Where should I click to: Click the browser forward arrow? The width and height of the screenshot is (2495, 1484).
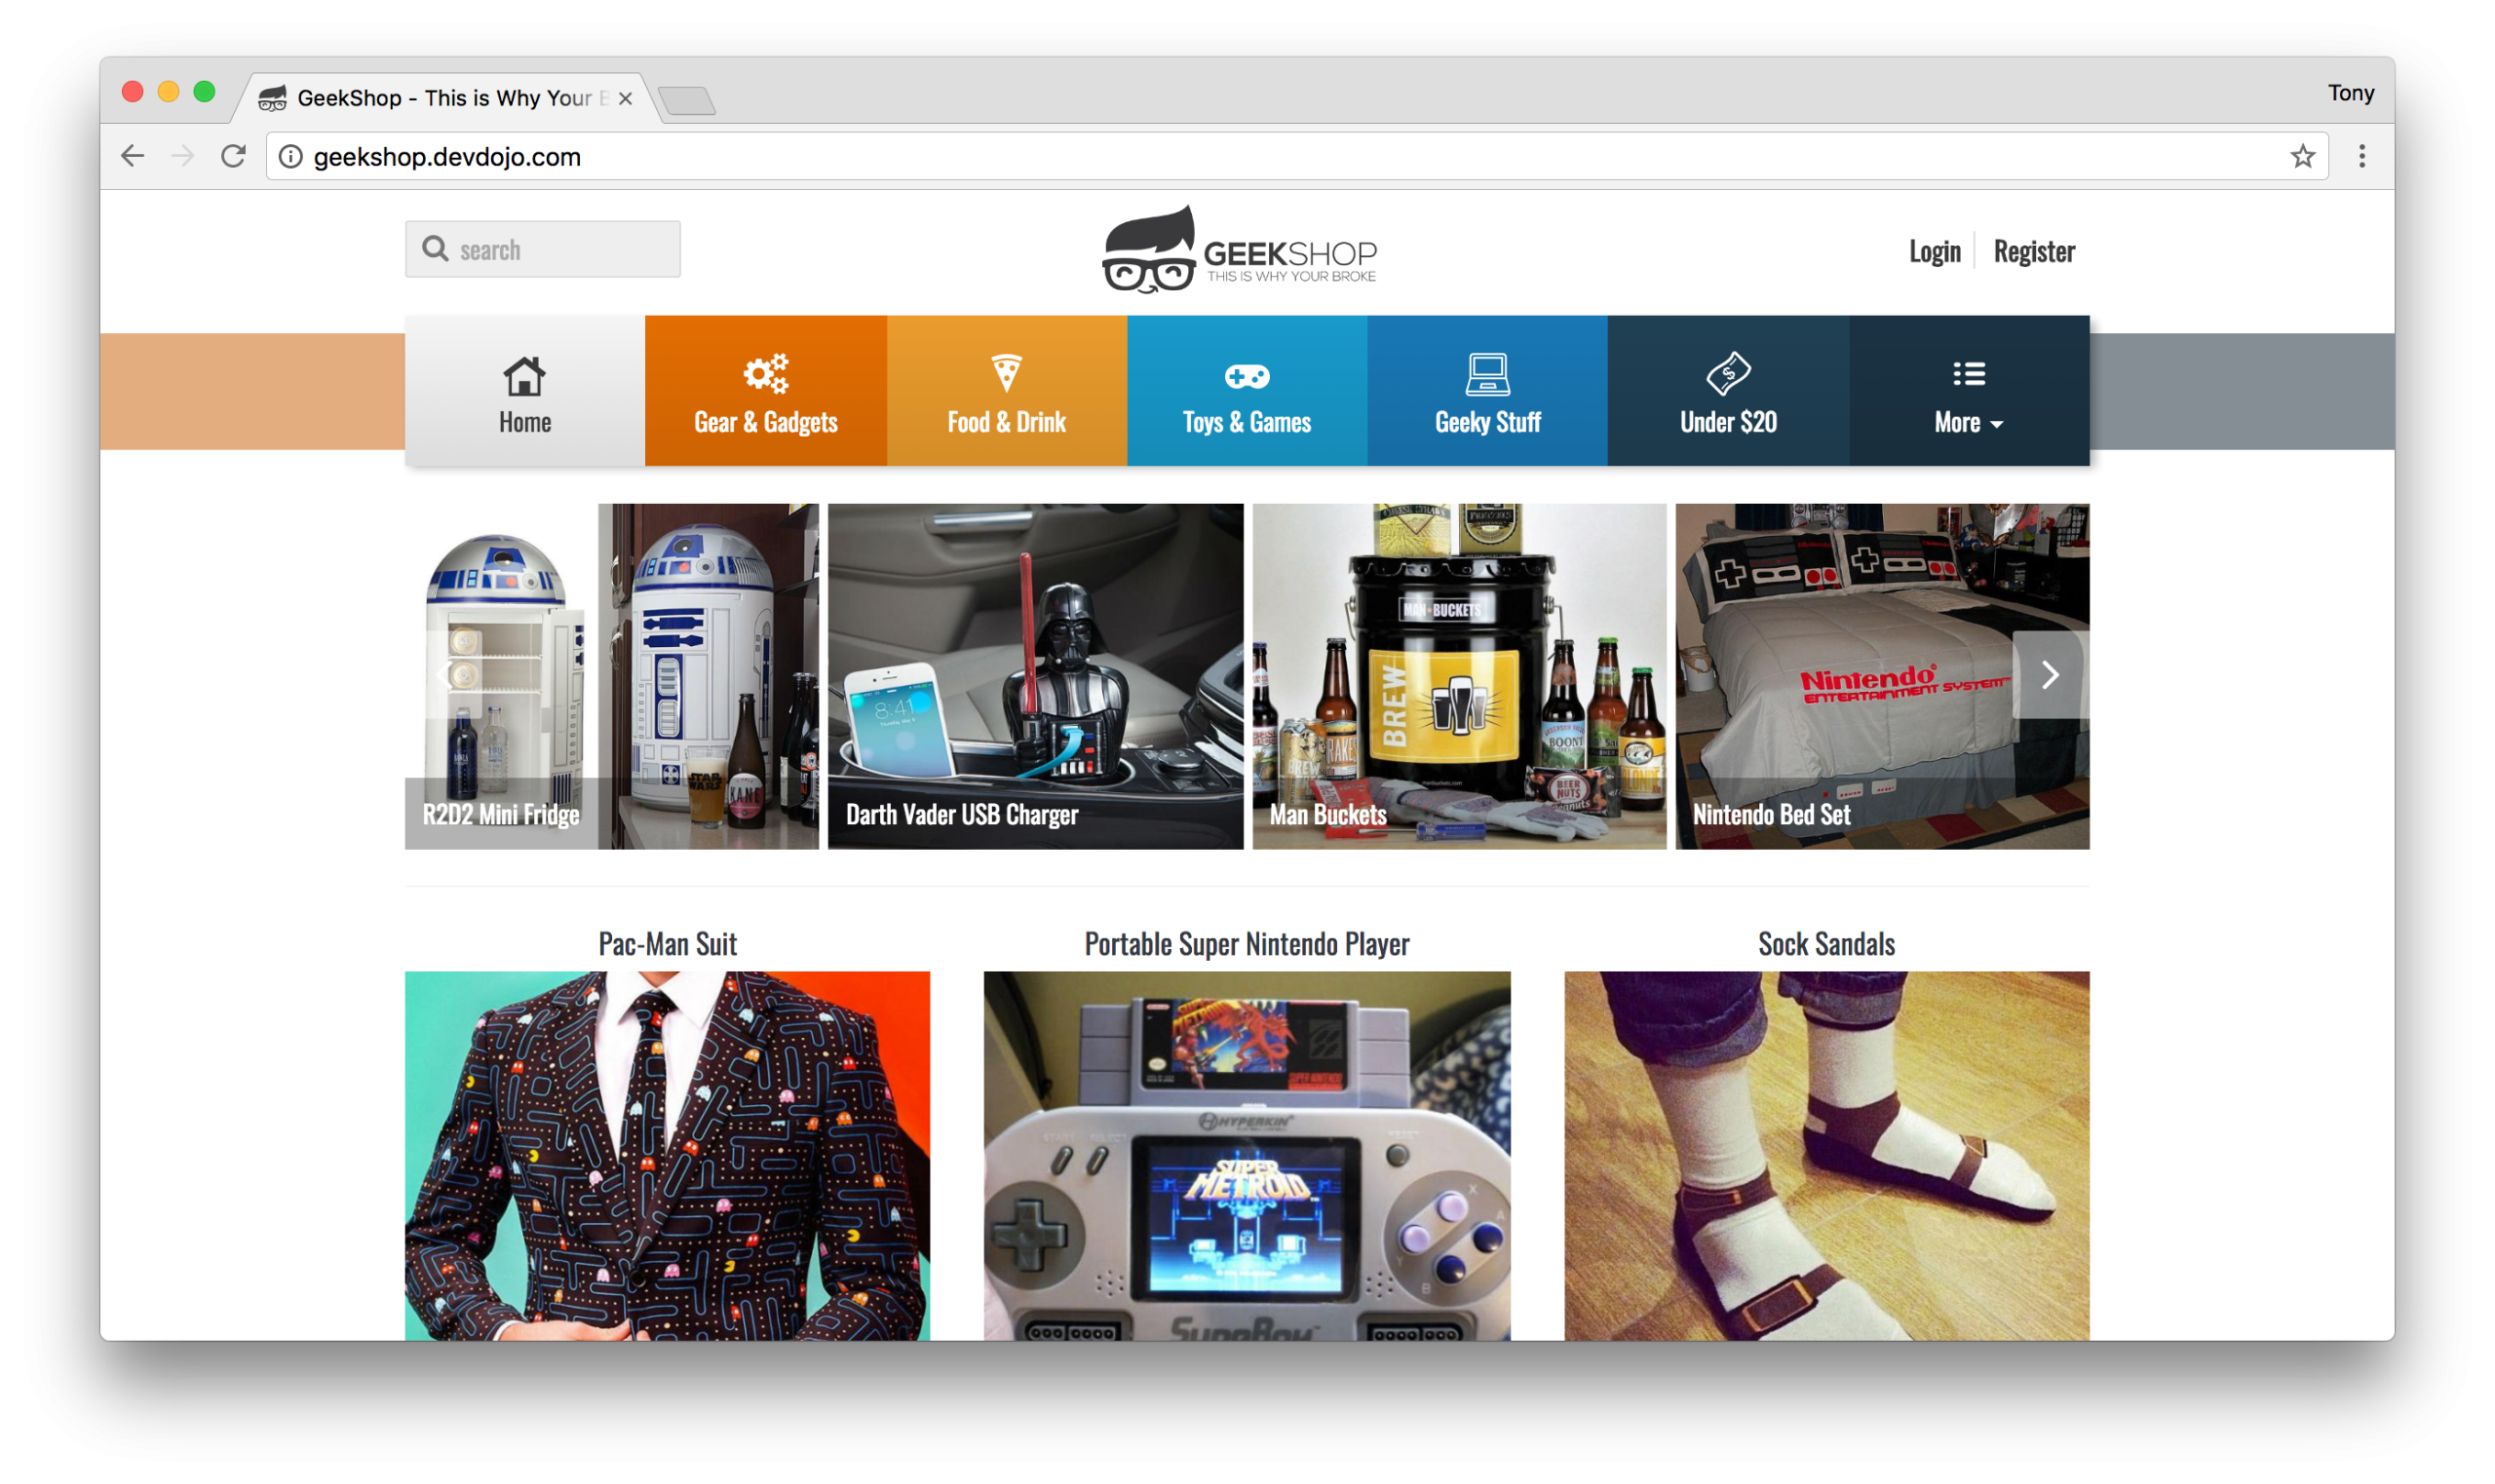183,156
